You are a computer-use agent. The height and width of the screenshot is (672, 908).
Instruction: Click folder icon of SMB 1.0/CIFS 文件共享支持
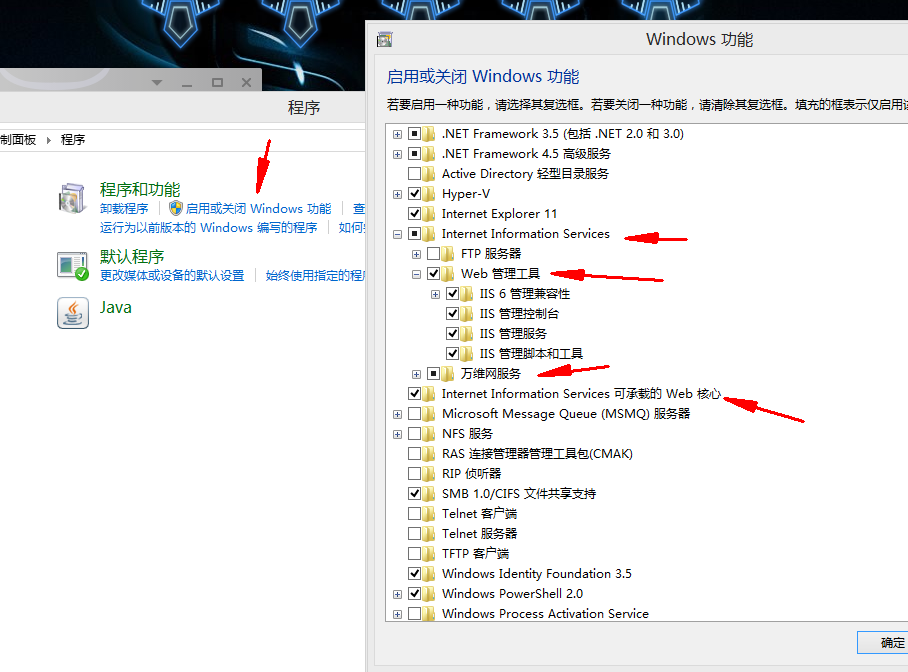429,494
